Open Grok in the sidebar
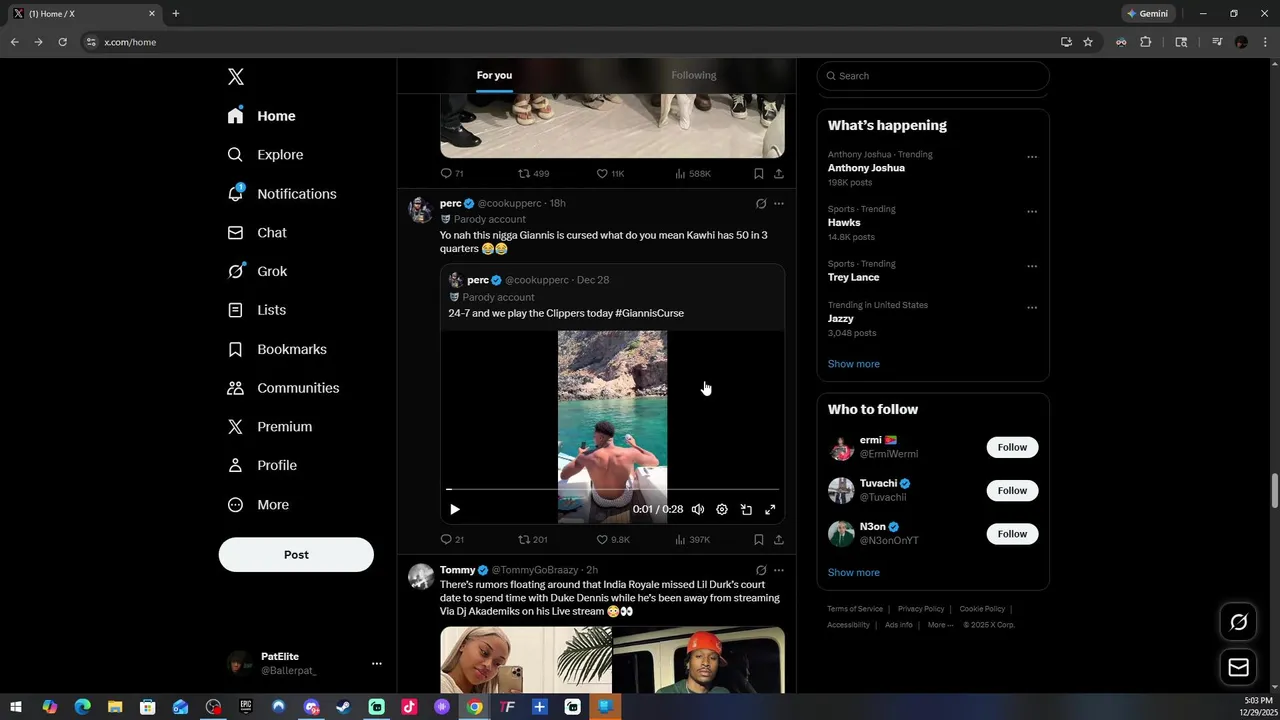 coord(258,272)
